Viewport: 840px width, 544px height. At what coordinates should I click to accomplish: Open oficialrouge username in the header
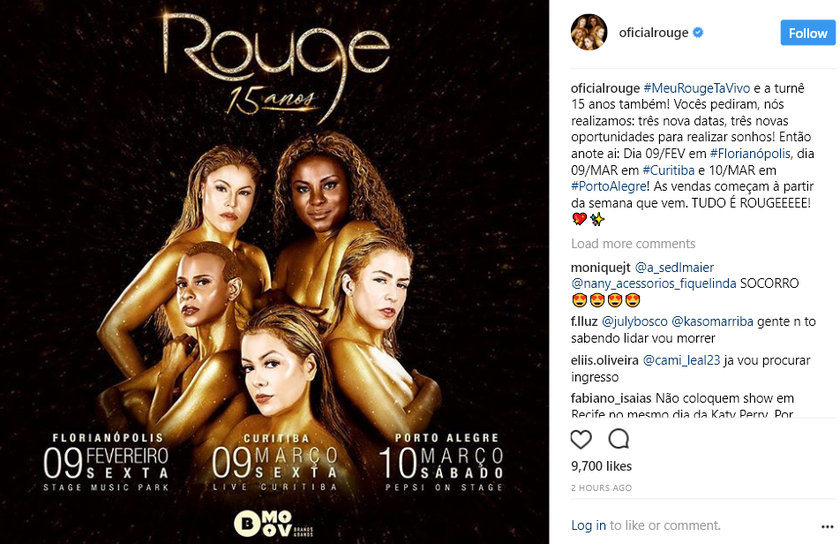(654, 33)
